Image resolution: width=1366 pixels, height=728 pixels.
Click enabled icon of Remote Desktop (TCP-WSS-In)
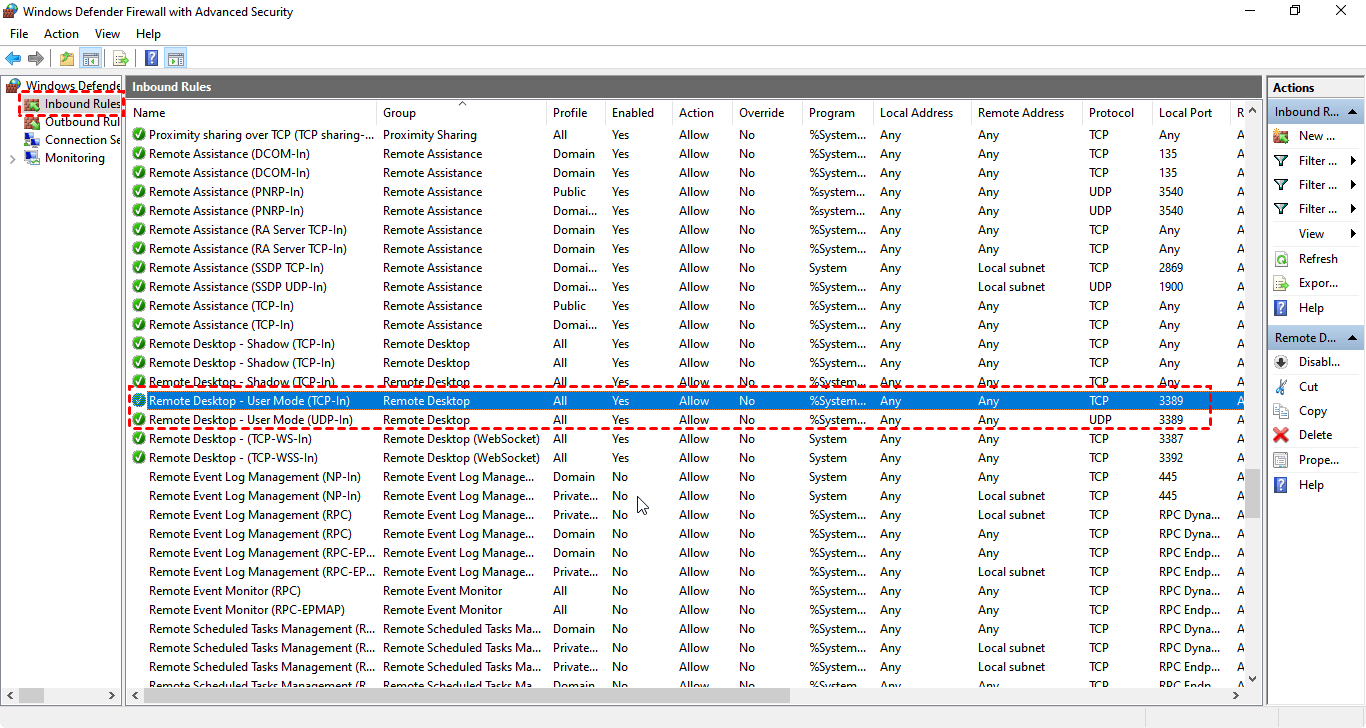(139, 458)
